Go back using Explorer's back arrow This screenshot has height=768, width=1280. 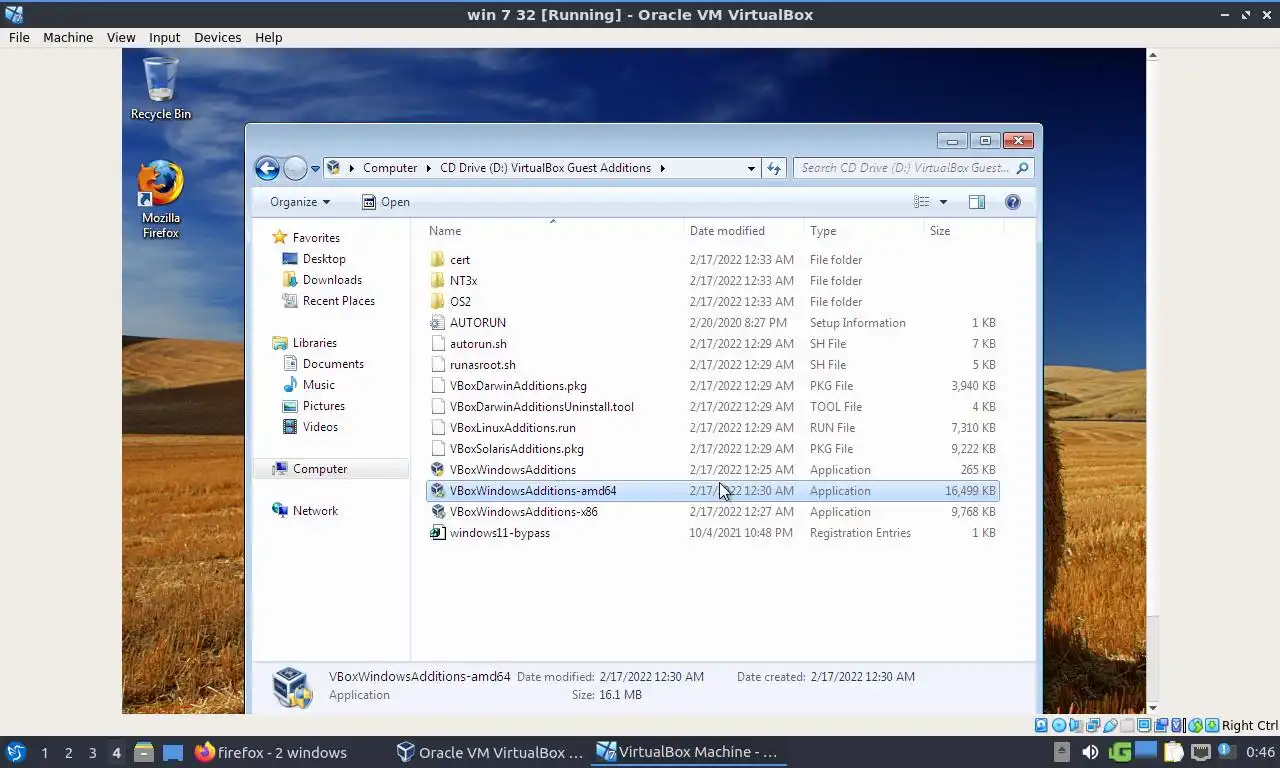click(x=267, y=168)
